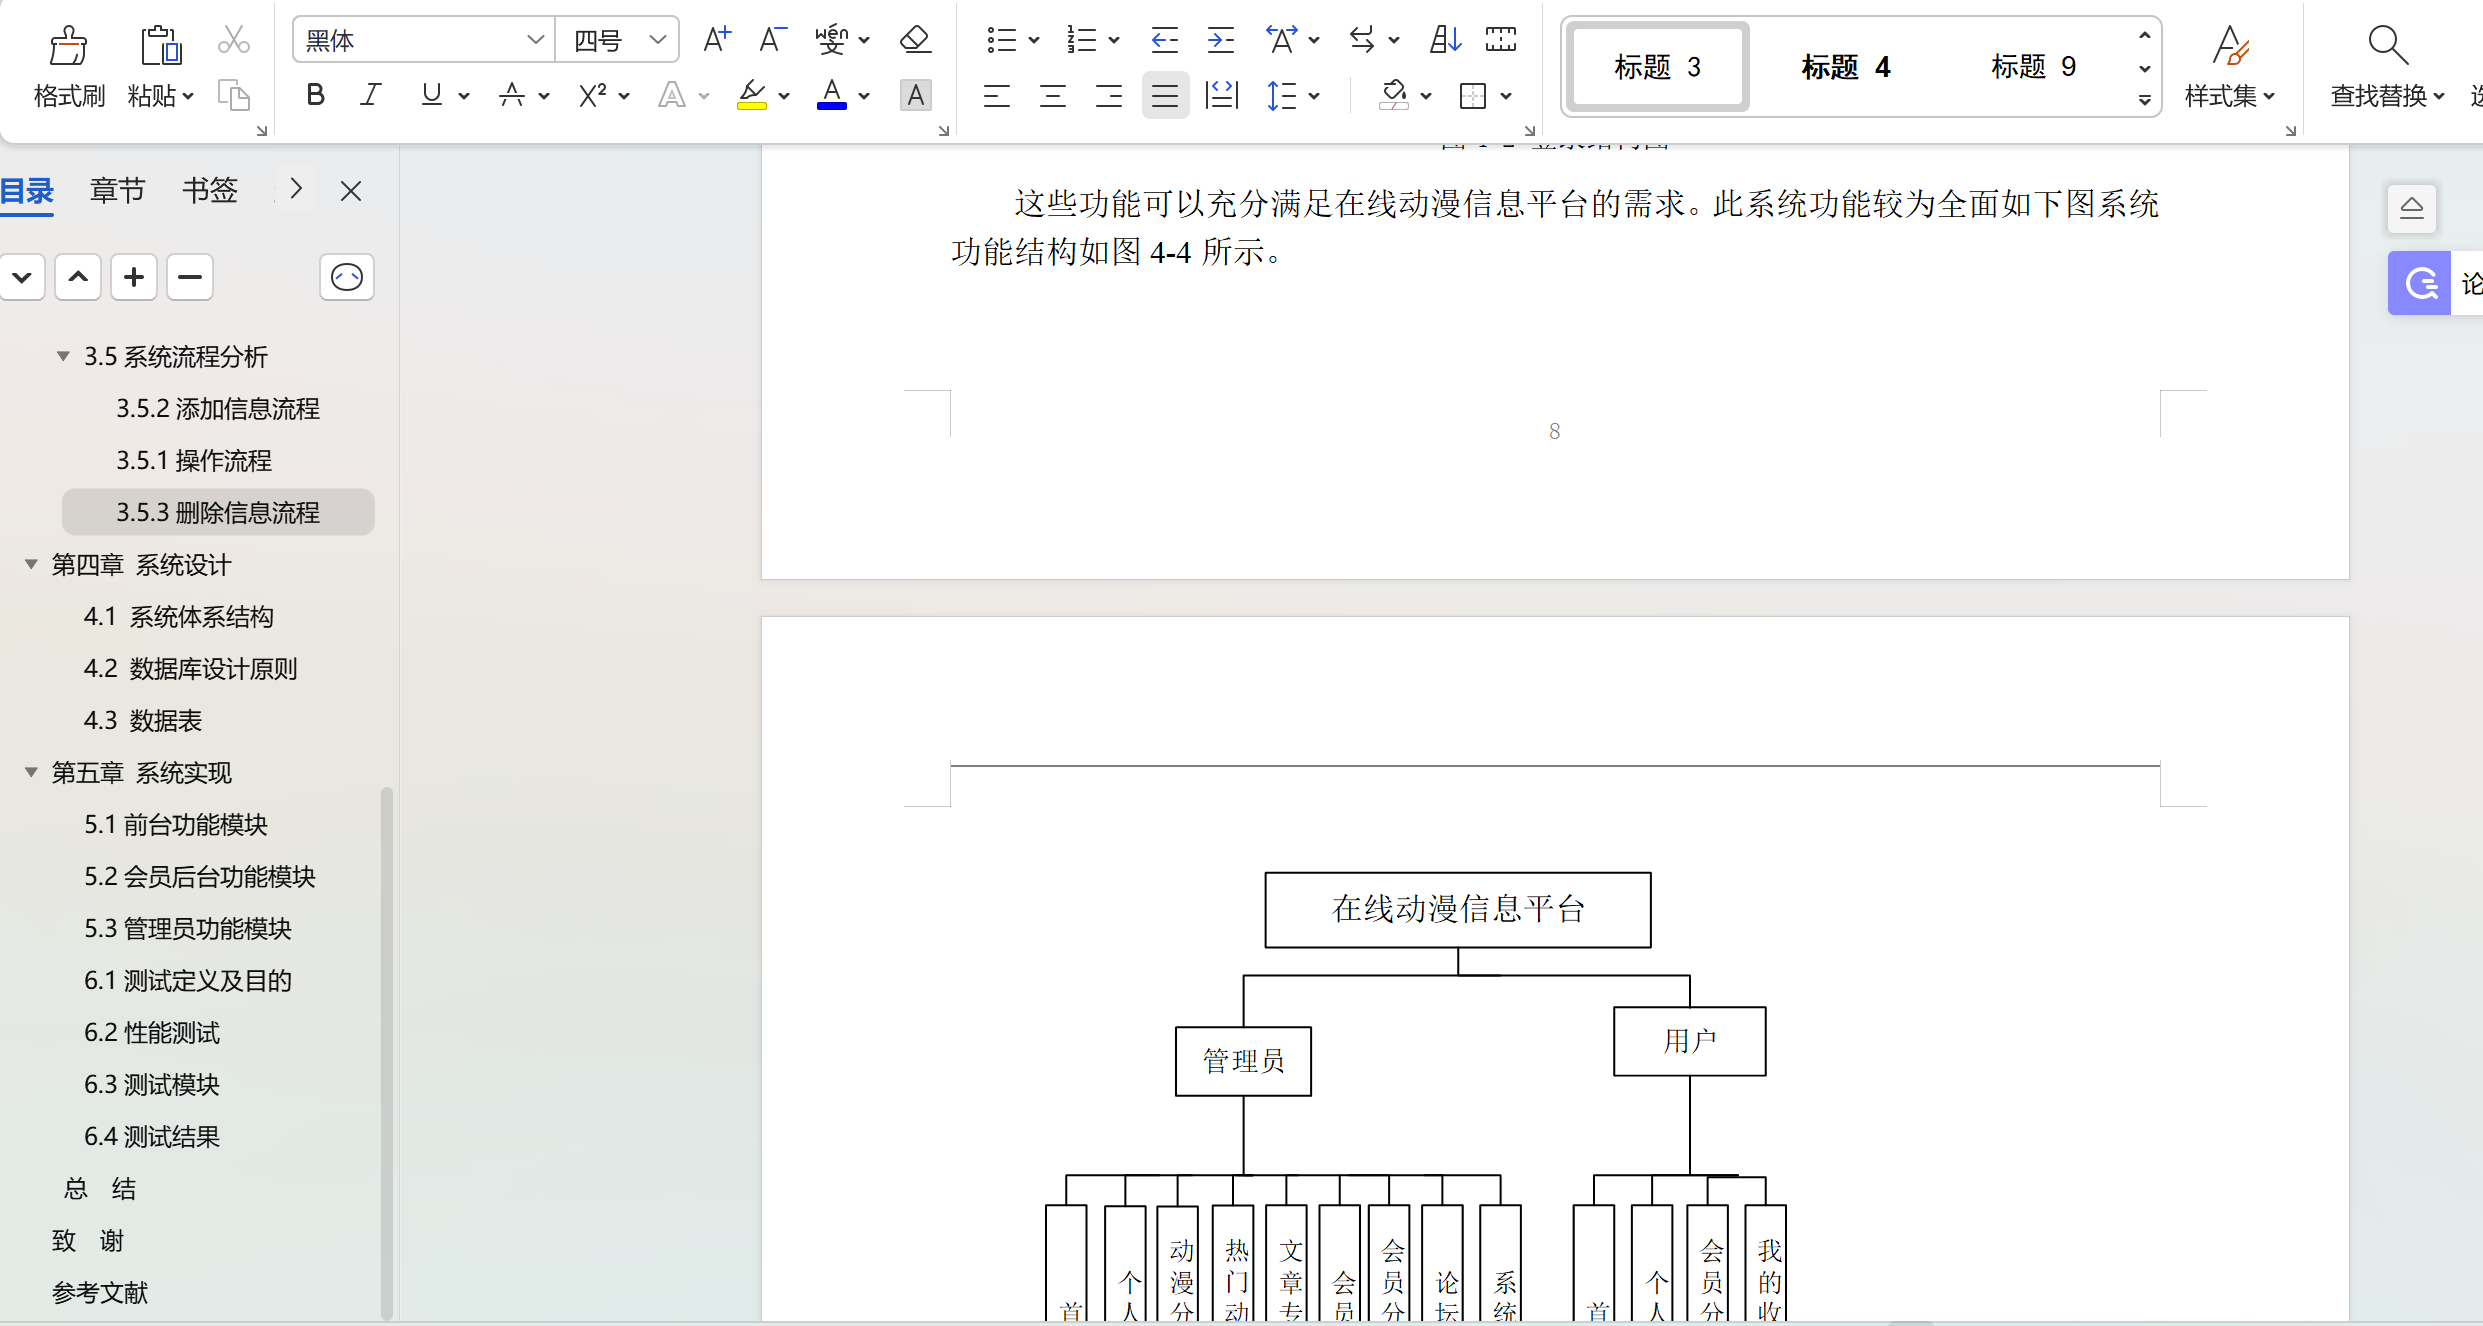Click the sort A-Z icon
This screenshot has height=1326, width=2483.
[1445, 40]
